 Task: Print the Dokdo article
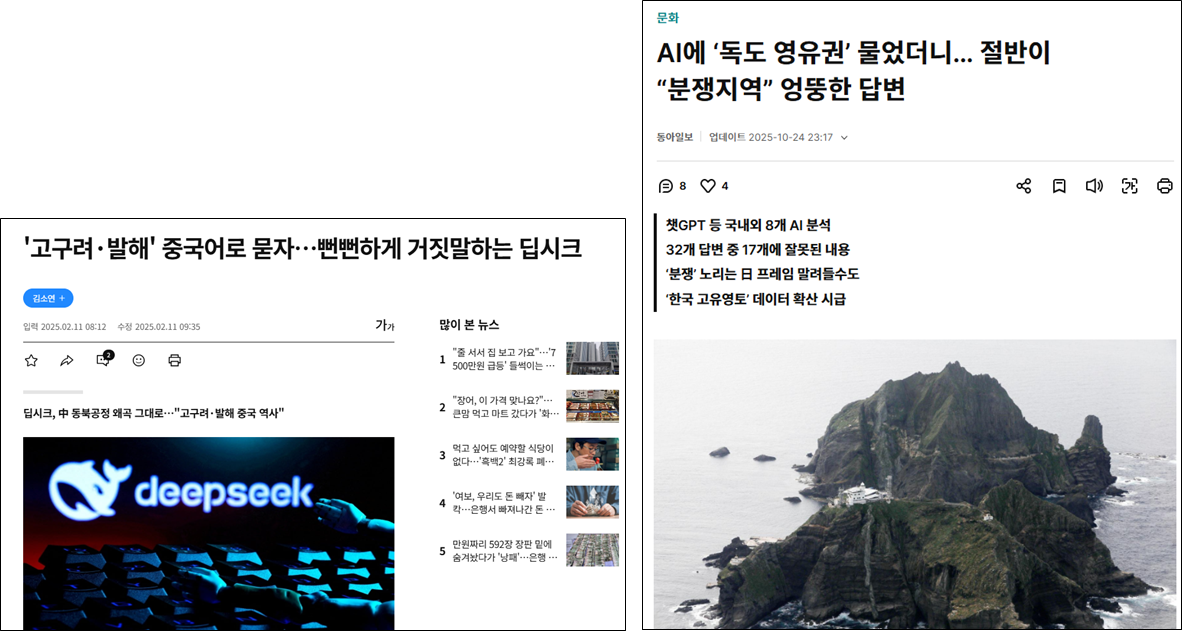[1164, 185]
